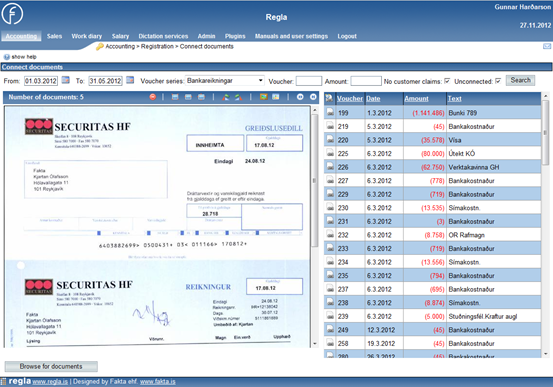Open the Sales menu
This screenshot has height=387, width=553.
coord(54,36)
